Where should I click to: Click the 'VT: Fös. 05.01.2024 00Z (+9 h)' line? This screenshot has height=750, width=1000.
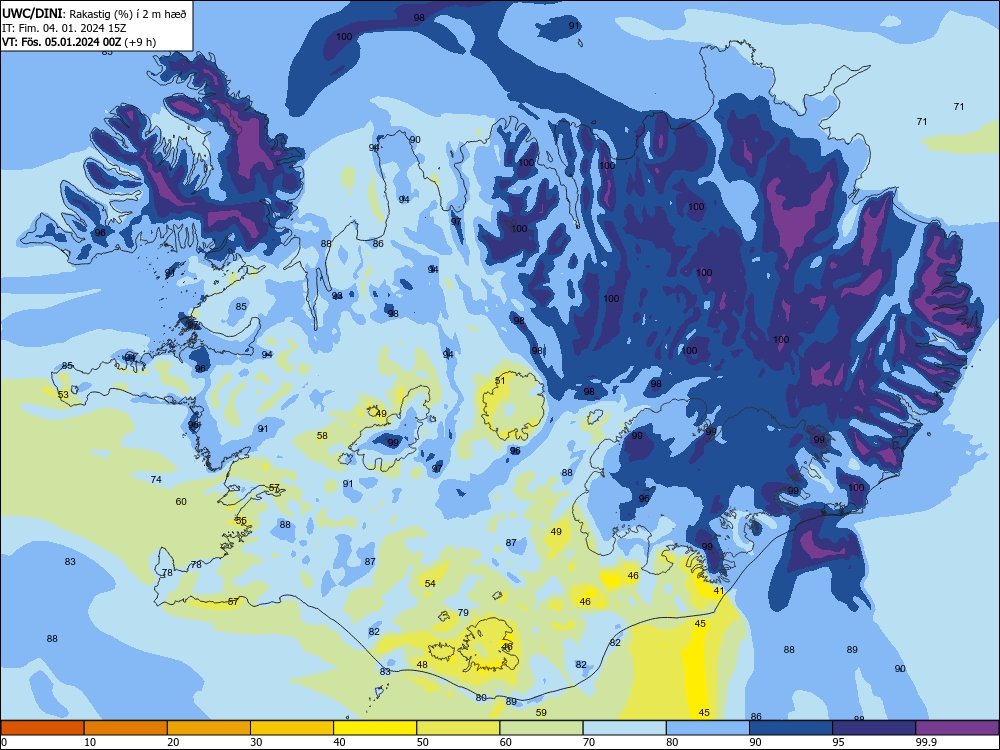(x=79, y=42)
